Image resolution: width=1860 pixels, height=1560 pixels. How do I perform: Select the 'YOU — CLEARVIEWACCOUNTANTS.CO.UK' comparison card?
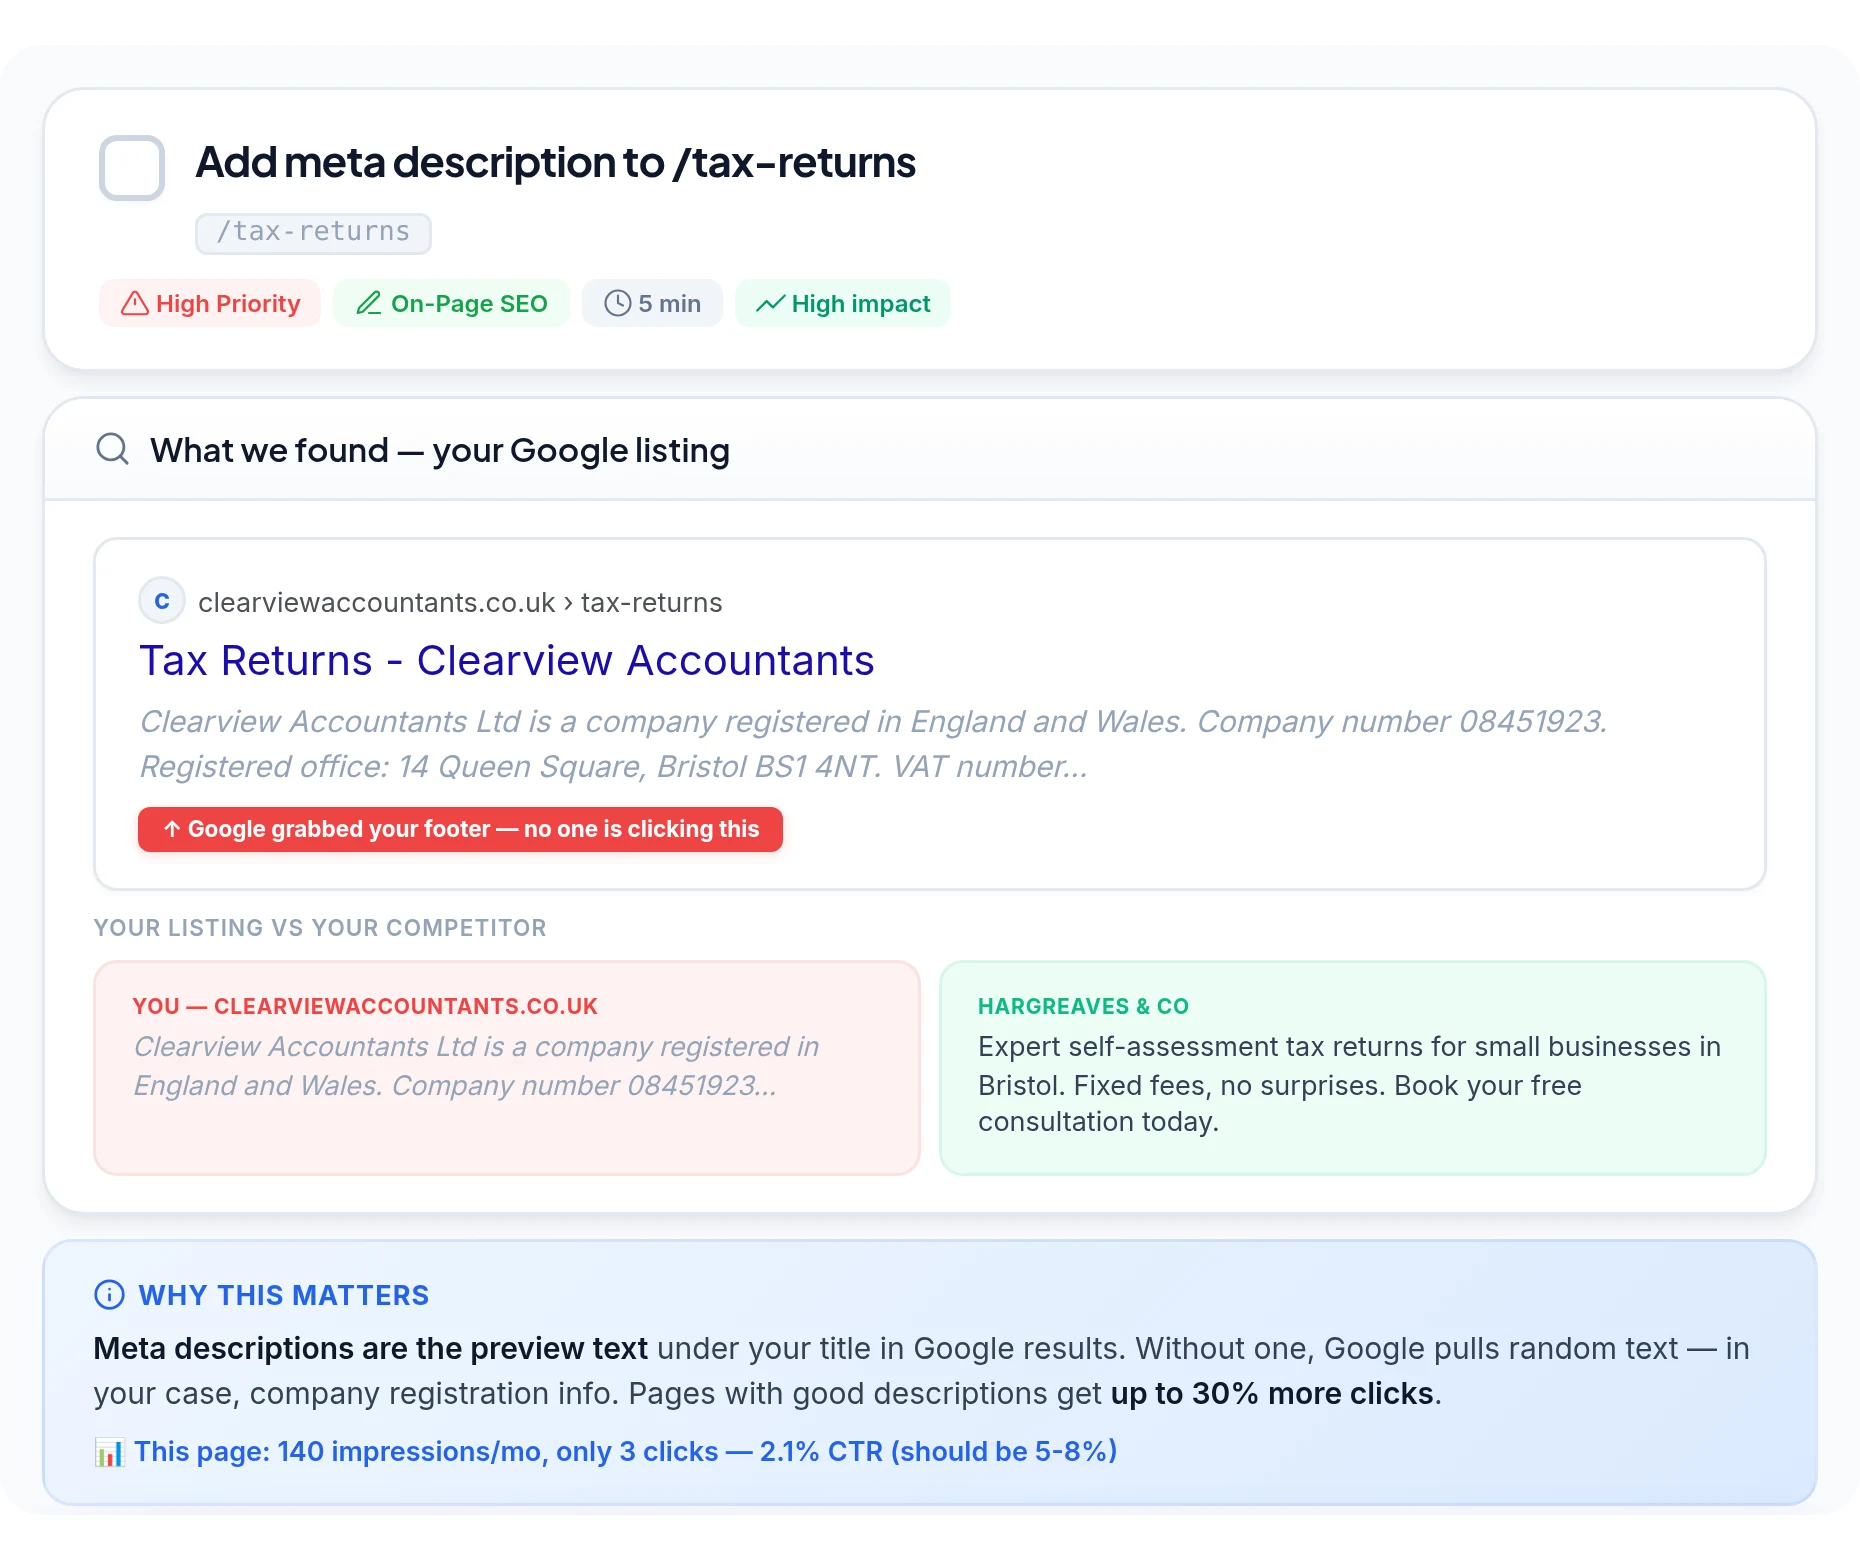507,1068
